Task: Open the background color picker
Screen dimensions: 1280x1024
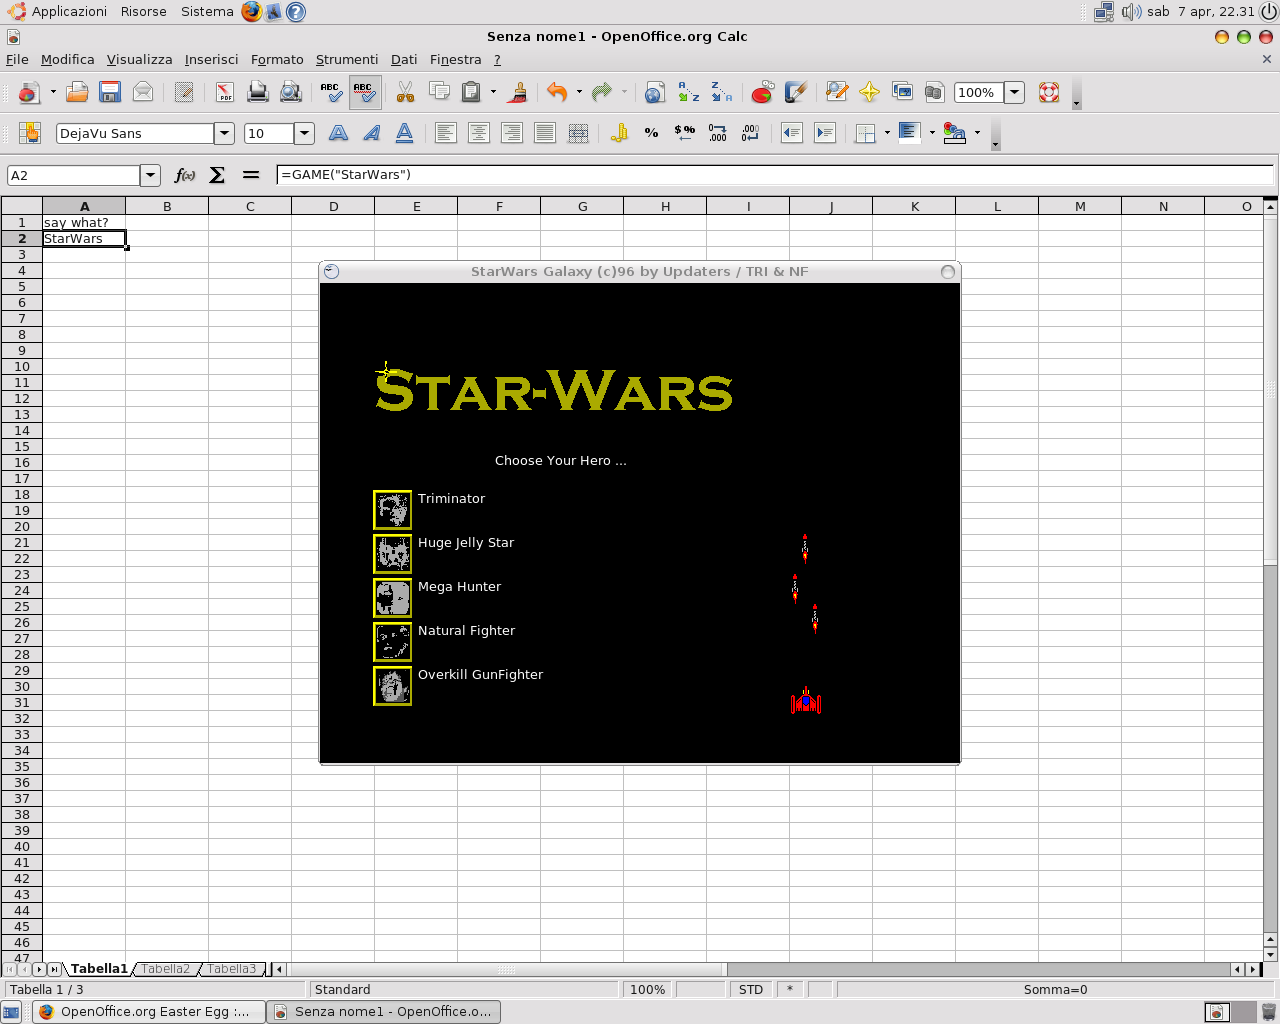Action: point(932,133)
